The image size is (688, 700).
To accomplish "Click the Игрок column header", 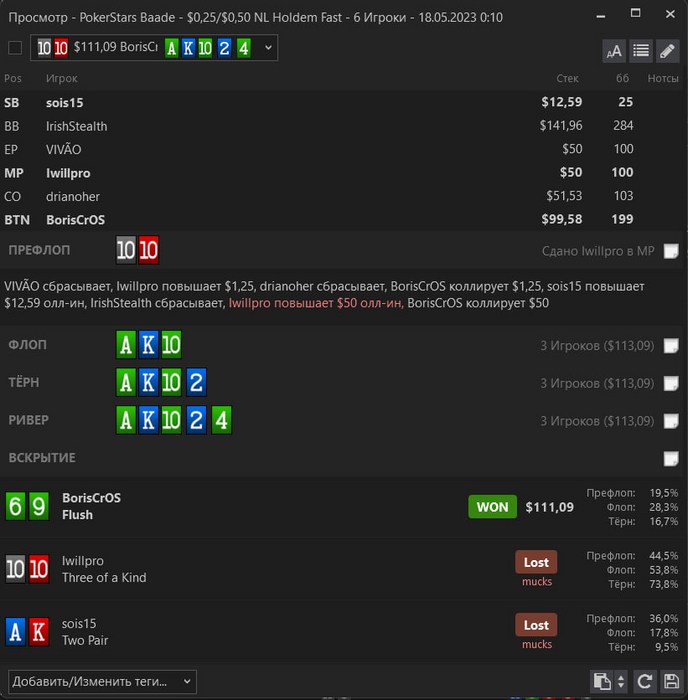I will 62,79.
